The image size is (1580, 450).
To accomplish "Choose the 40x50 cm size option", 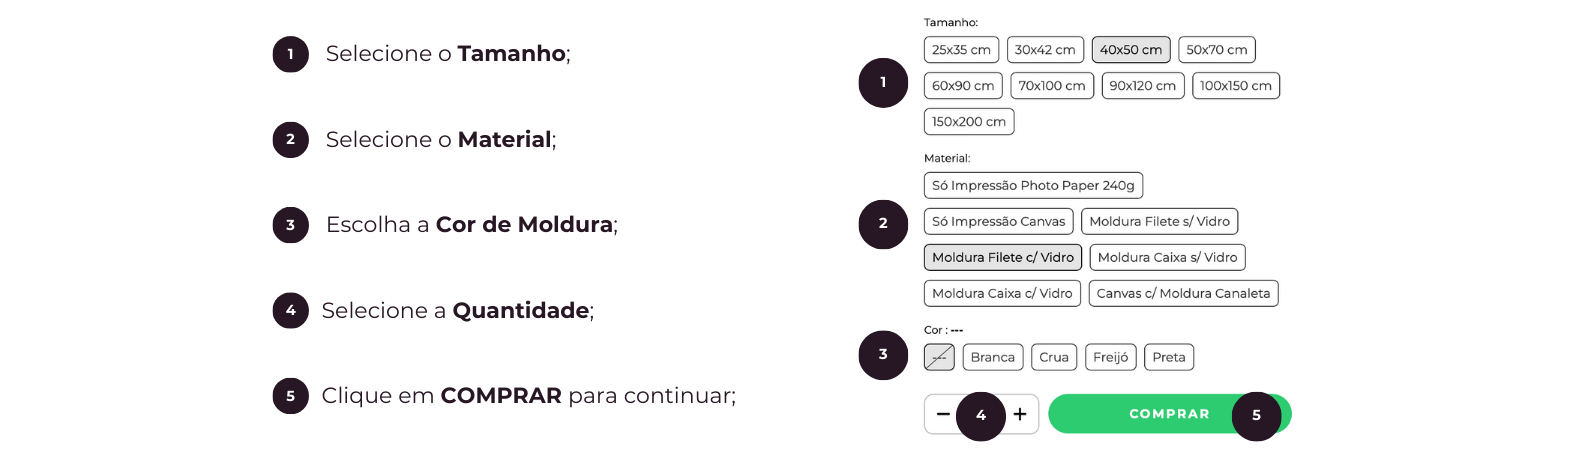I will (1131, 50).
